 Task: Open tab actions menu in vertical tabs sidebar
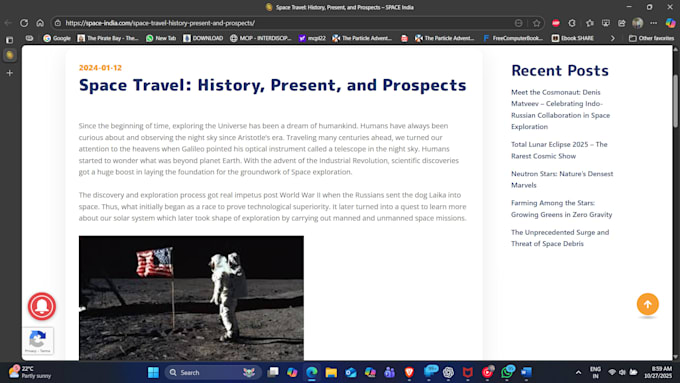click(10, 40)
